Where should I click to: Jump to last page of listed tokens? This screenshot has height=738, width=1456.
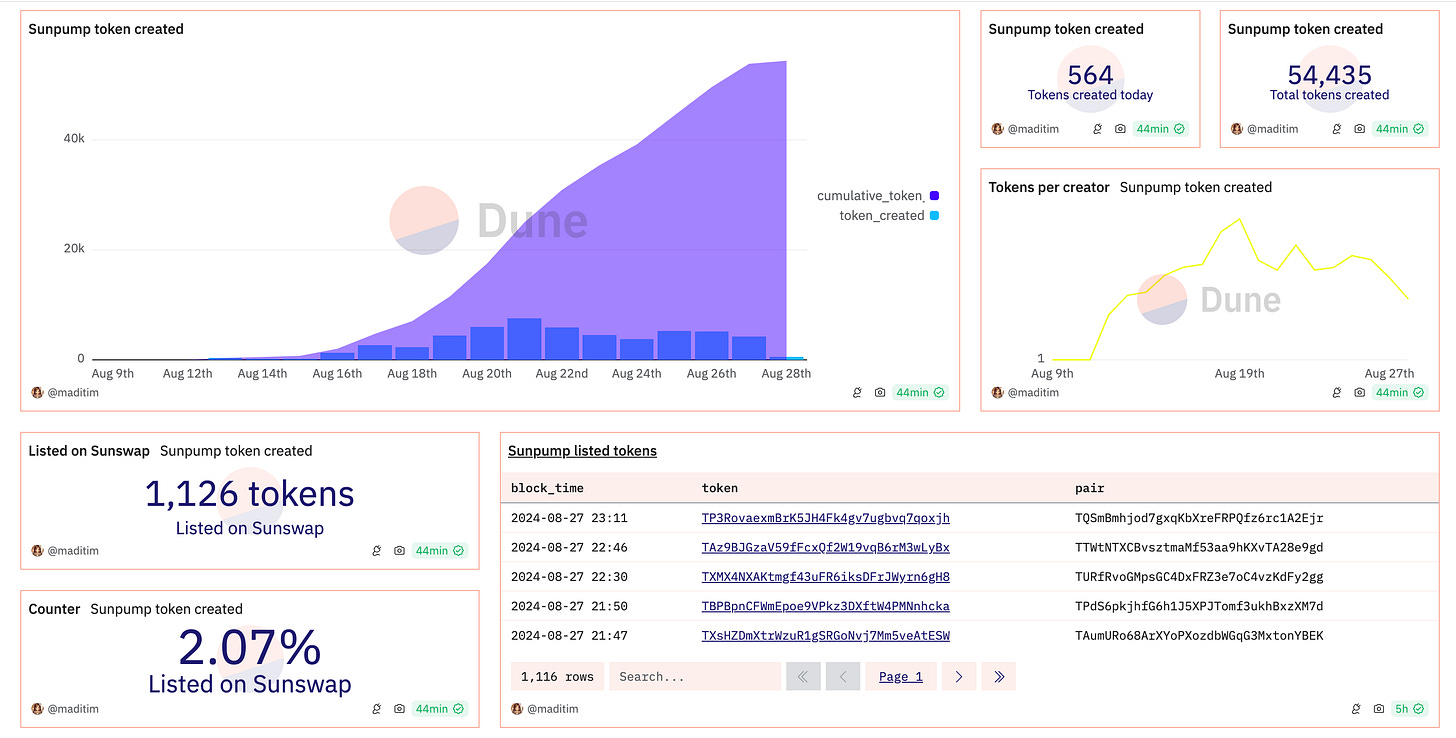point(999,677)
